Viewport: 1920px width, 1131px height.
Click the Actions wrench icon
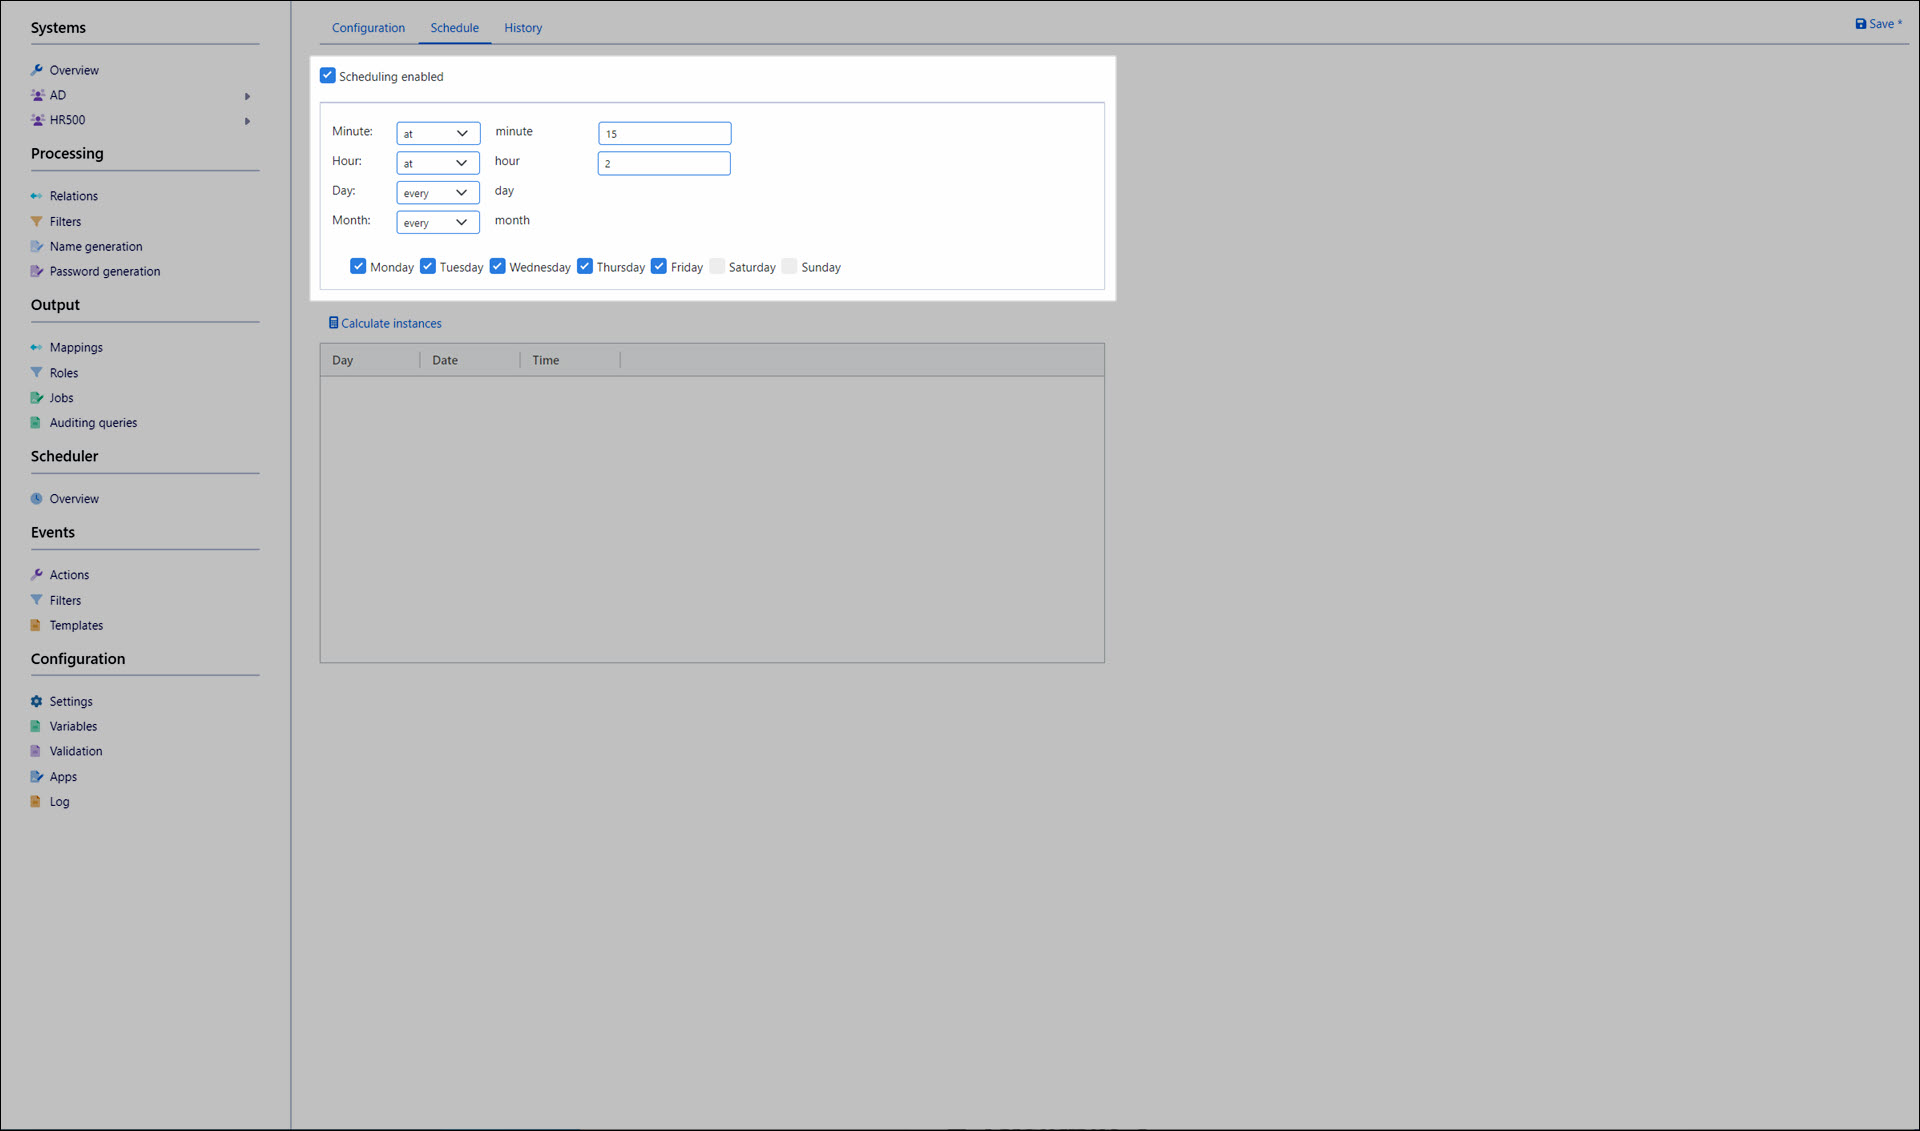pyautogui.click(x=37, y=574)
